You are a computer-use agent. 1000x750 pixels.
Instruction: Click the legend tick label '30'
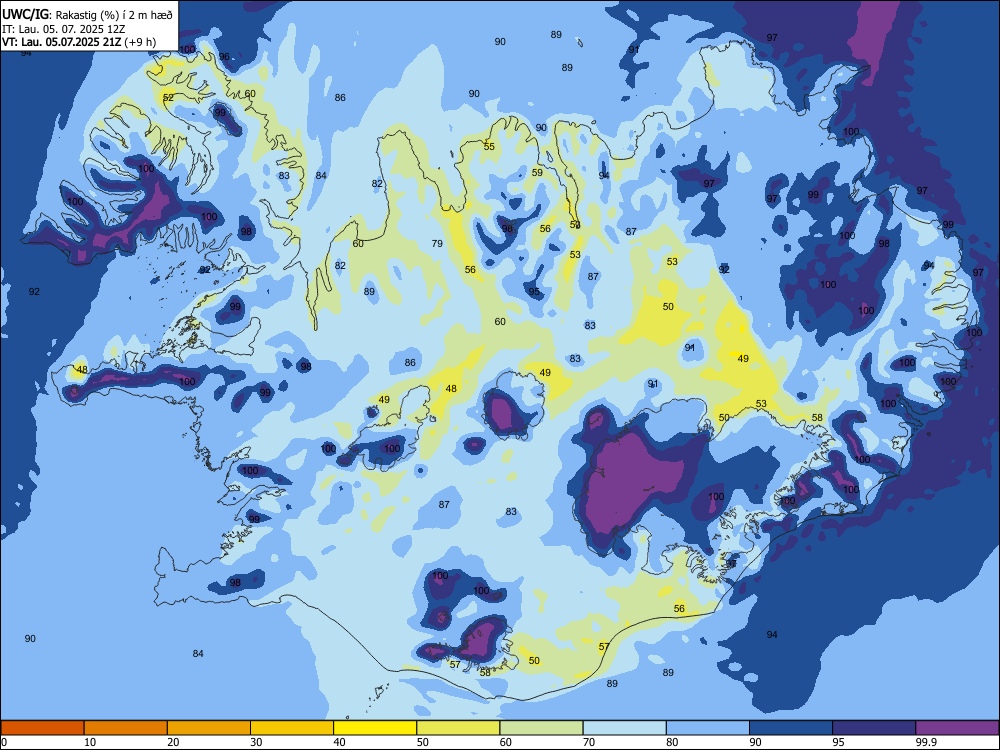tap(256, 742)
